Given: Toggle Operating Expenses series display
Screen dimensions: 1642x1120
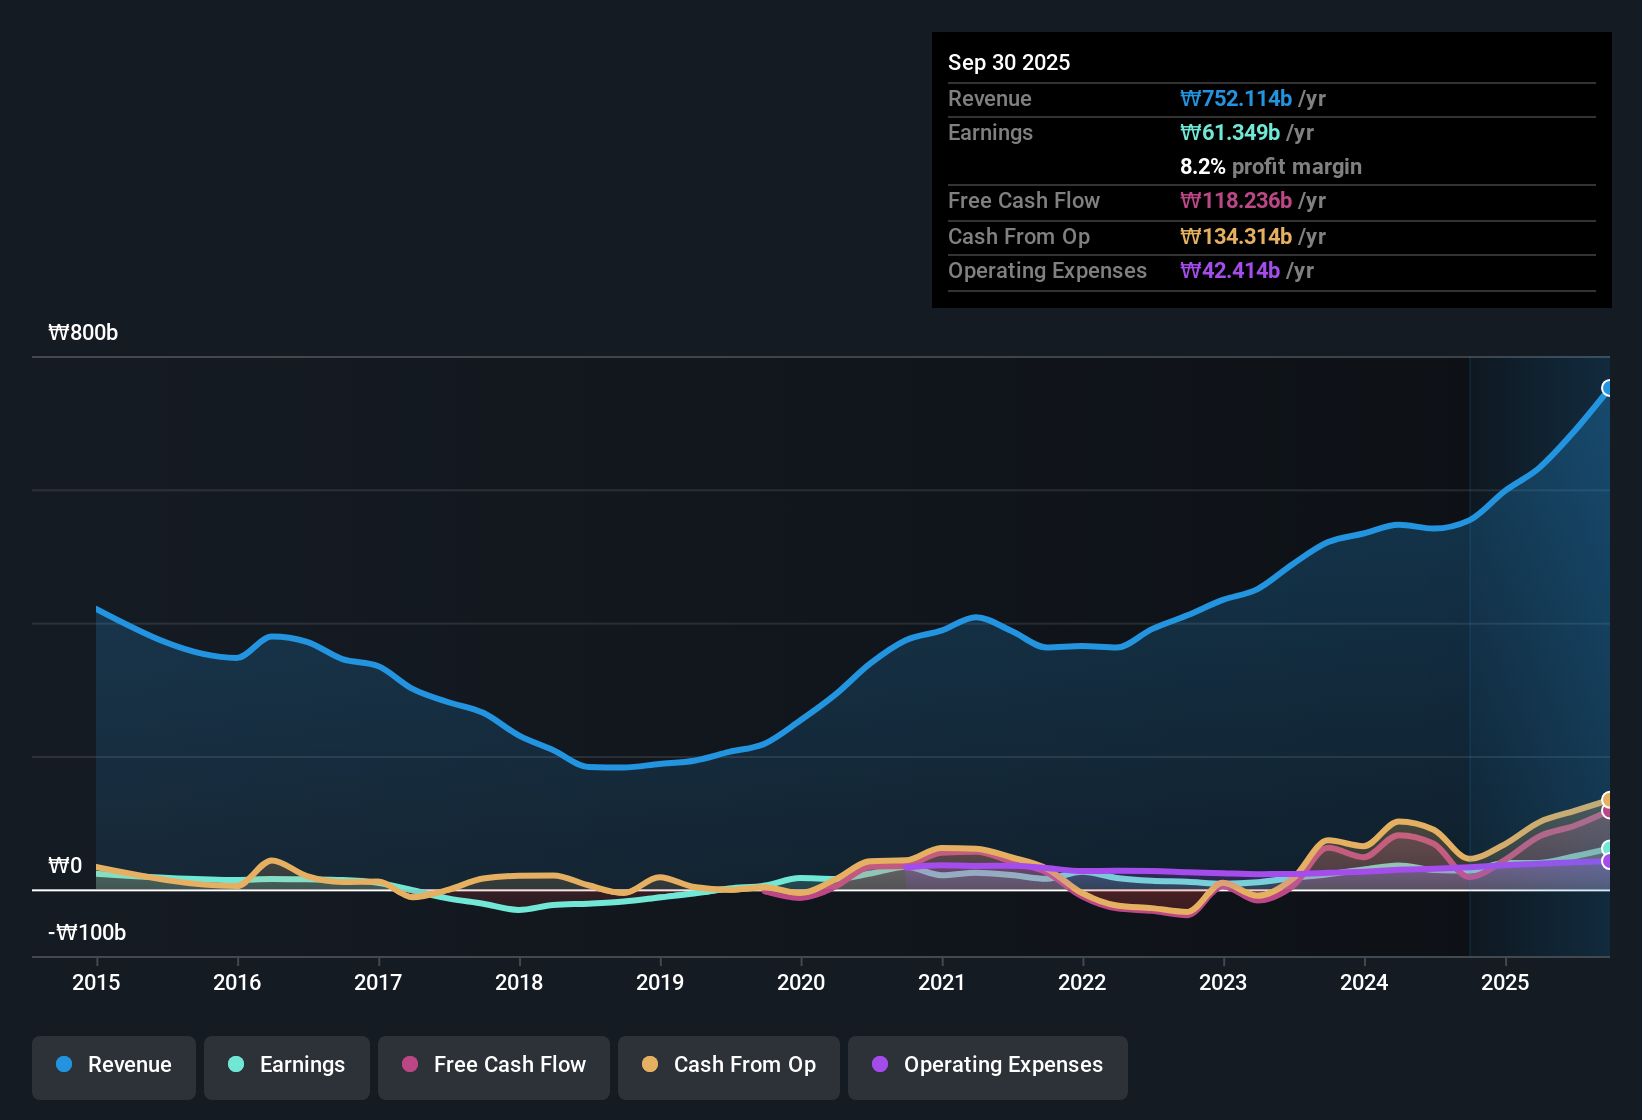Looking at the screenshot, I should tap(987, 1065).
